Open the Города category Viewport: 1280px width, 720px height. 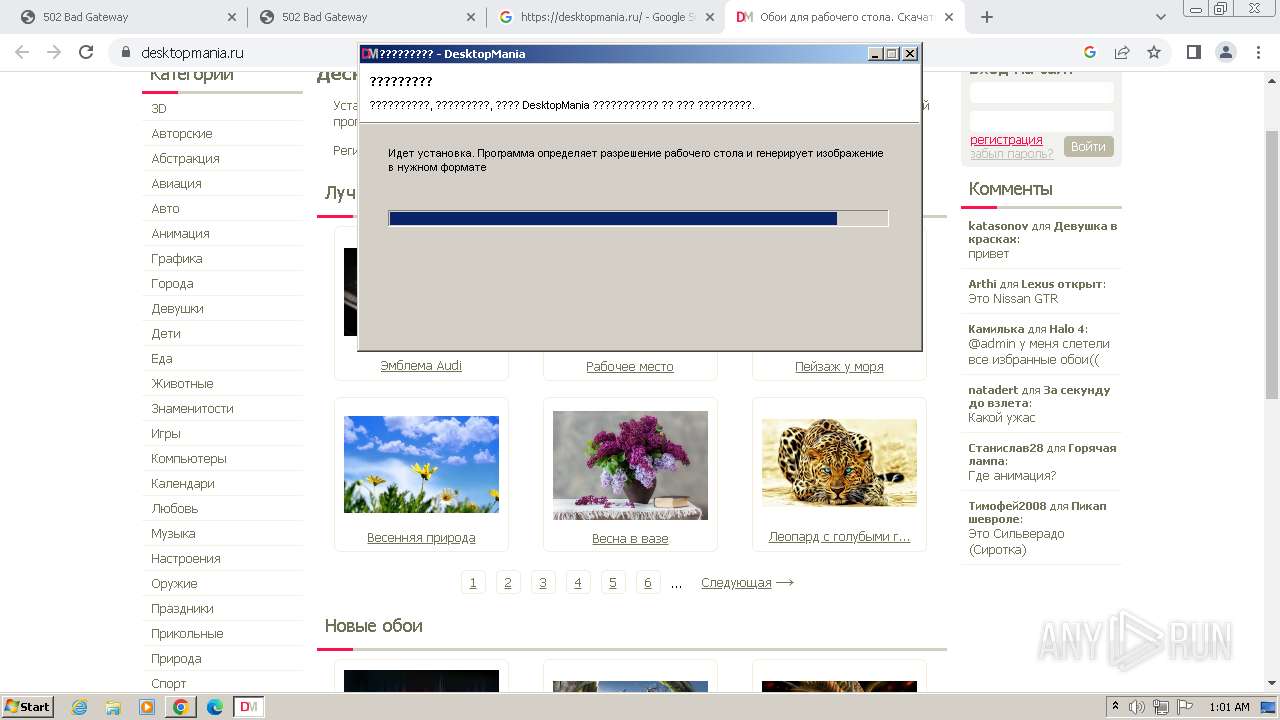pos(172,283)
